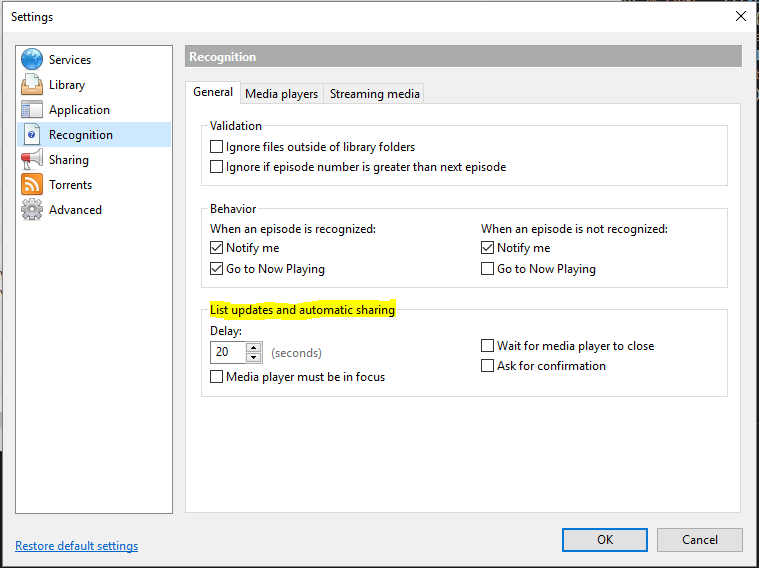Click Restore default settings link
The image size is (759, 568).
76,546
